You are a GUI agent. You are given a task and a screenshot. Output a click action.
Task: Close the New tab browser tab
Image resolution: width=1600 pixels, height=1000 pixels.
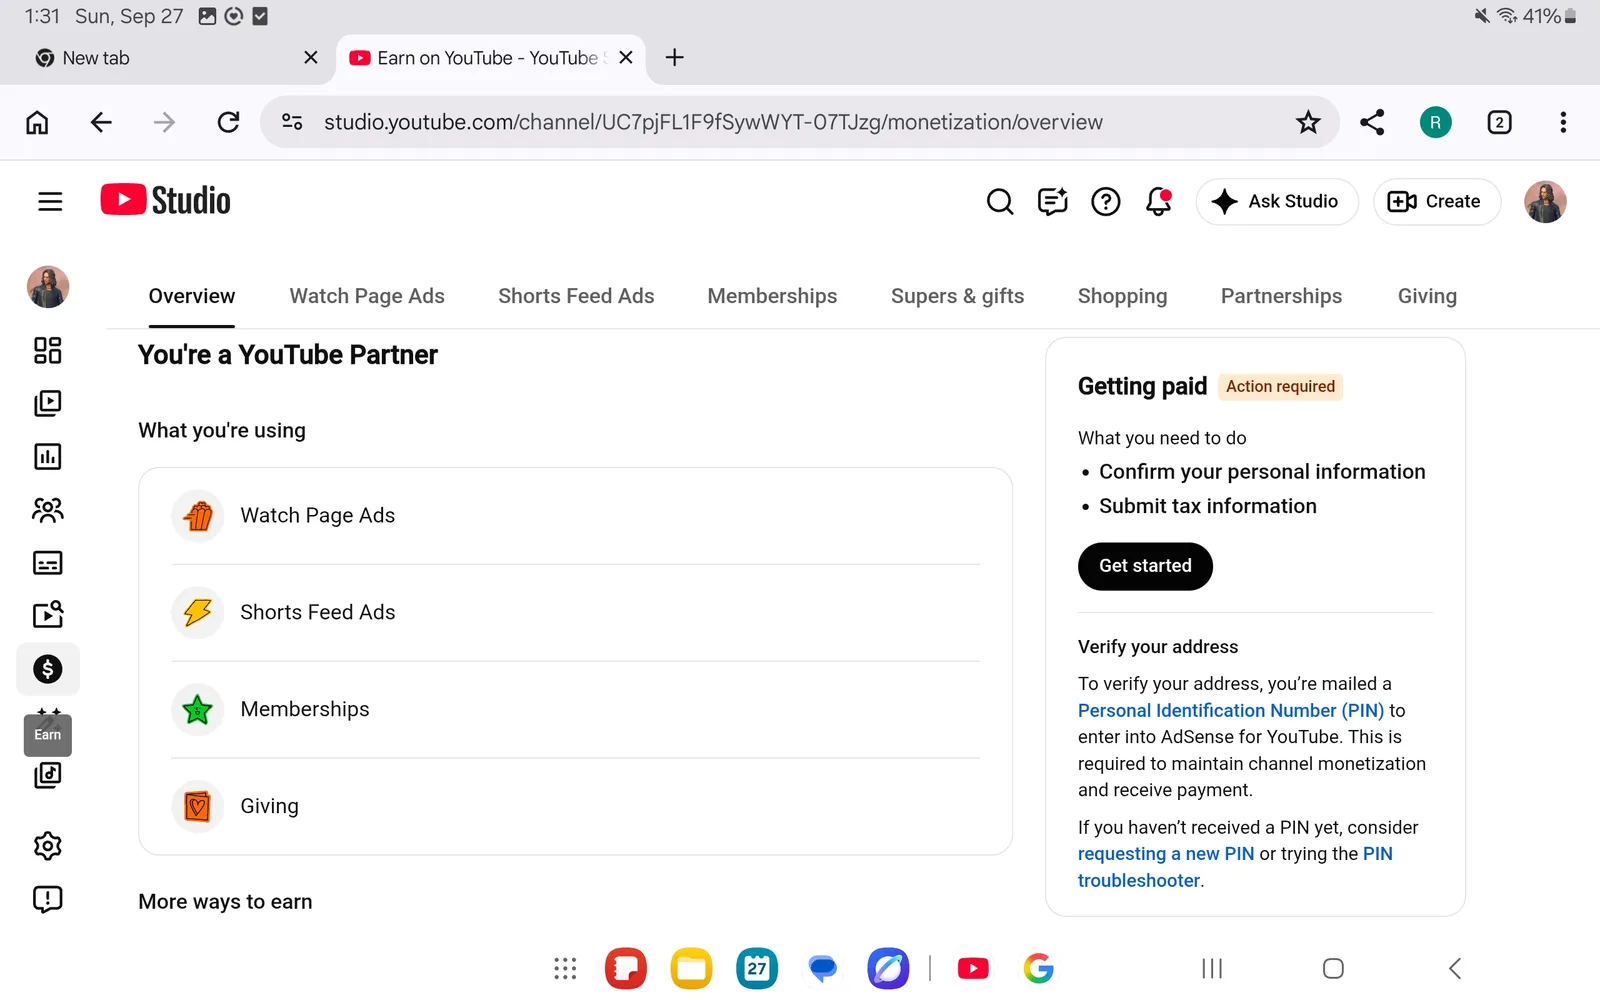click(x=311, y=58)
